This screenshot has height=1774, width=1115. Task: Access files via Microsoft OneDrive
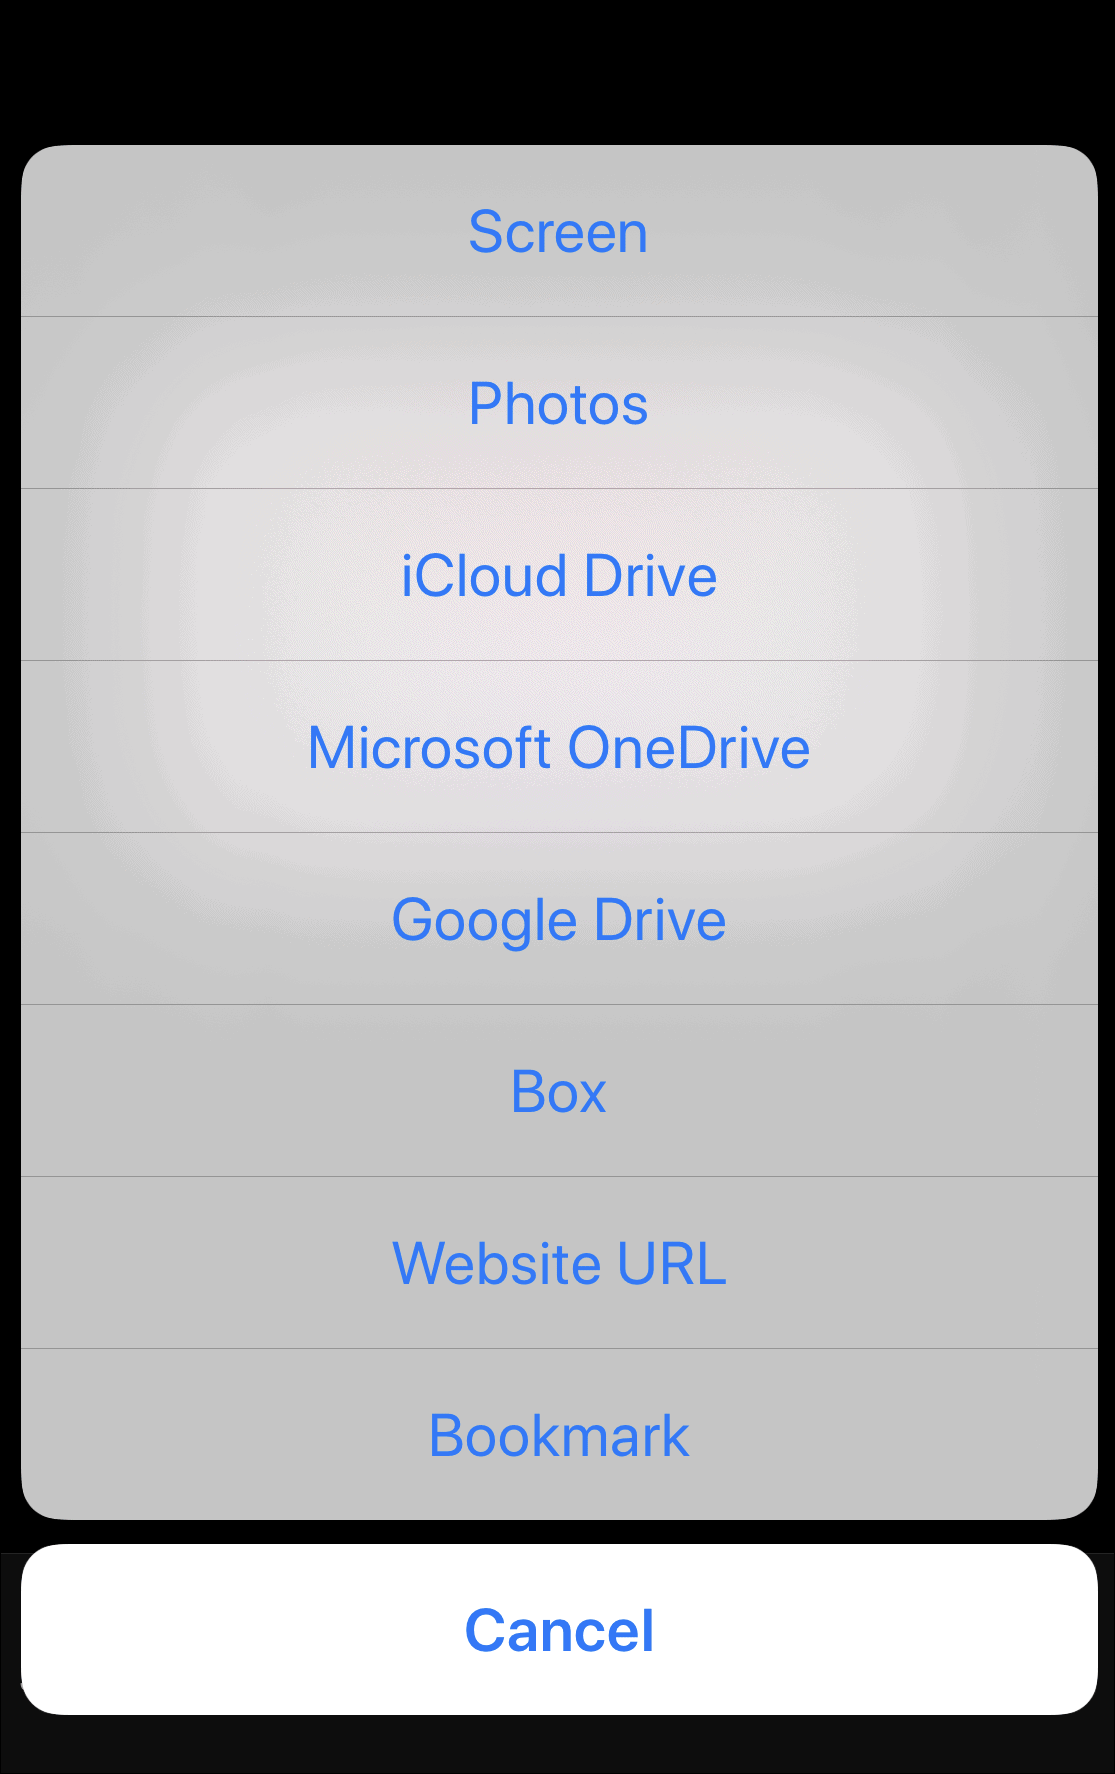(559, 747)
